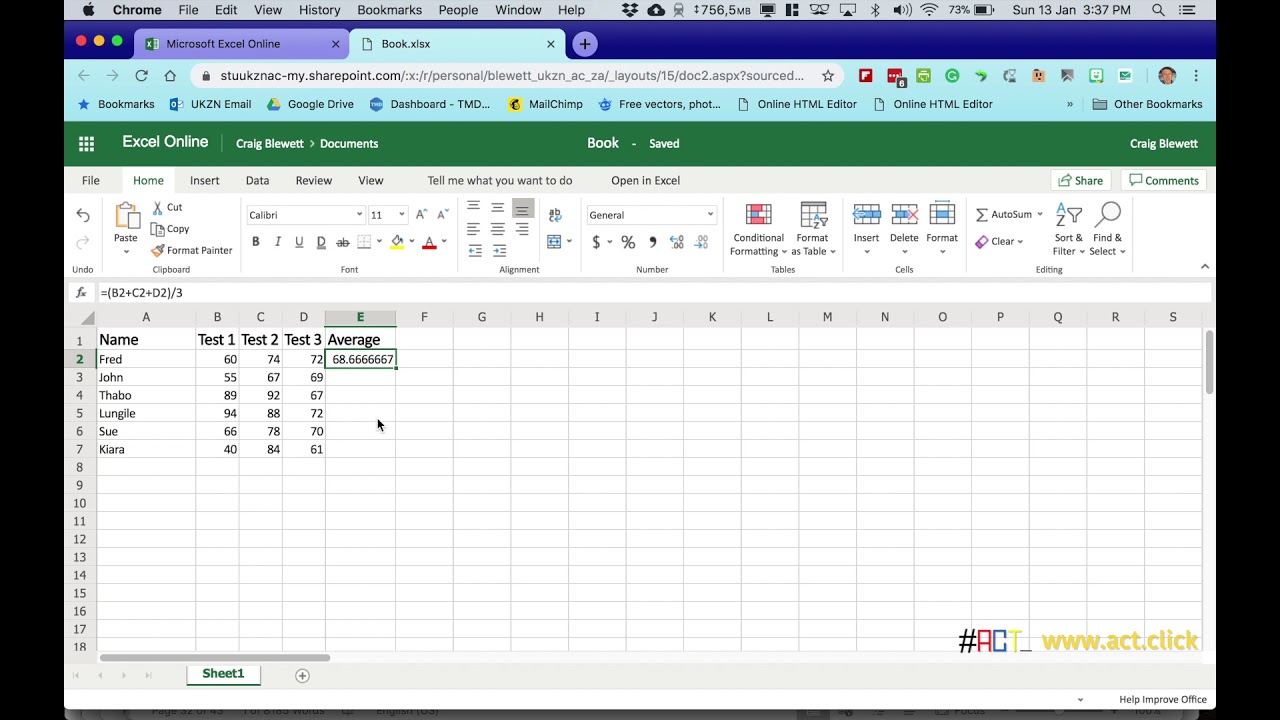Click the Paste clipboard icon
This screenshot has width=1280, height=720.
pyautogui.click(x=127, y=216)
